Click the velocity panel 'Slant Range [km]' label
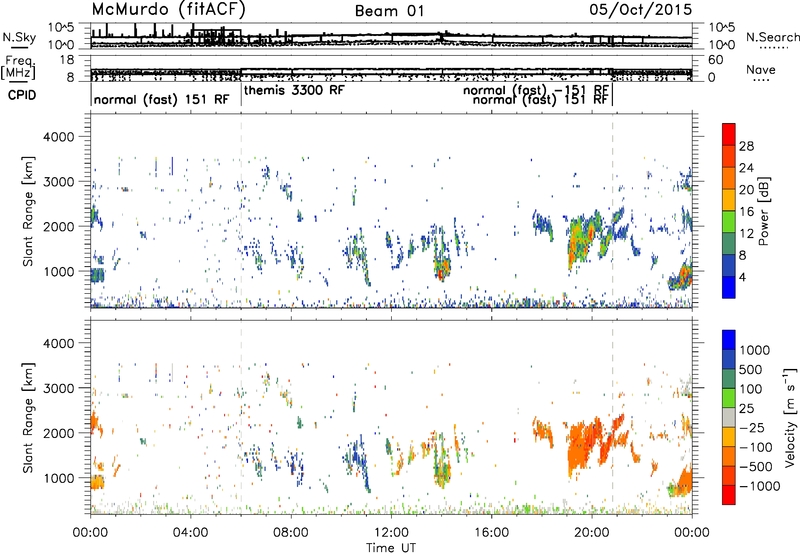 (x=28, y=418)
